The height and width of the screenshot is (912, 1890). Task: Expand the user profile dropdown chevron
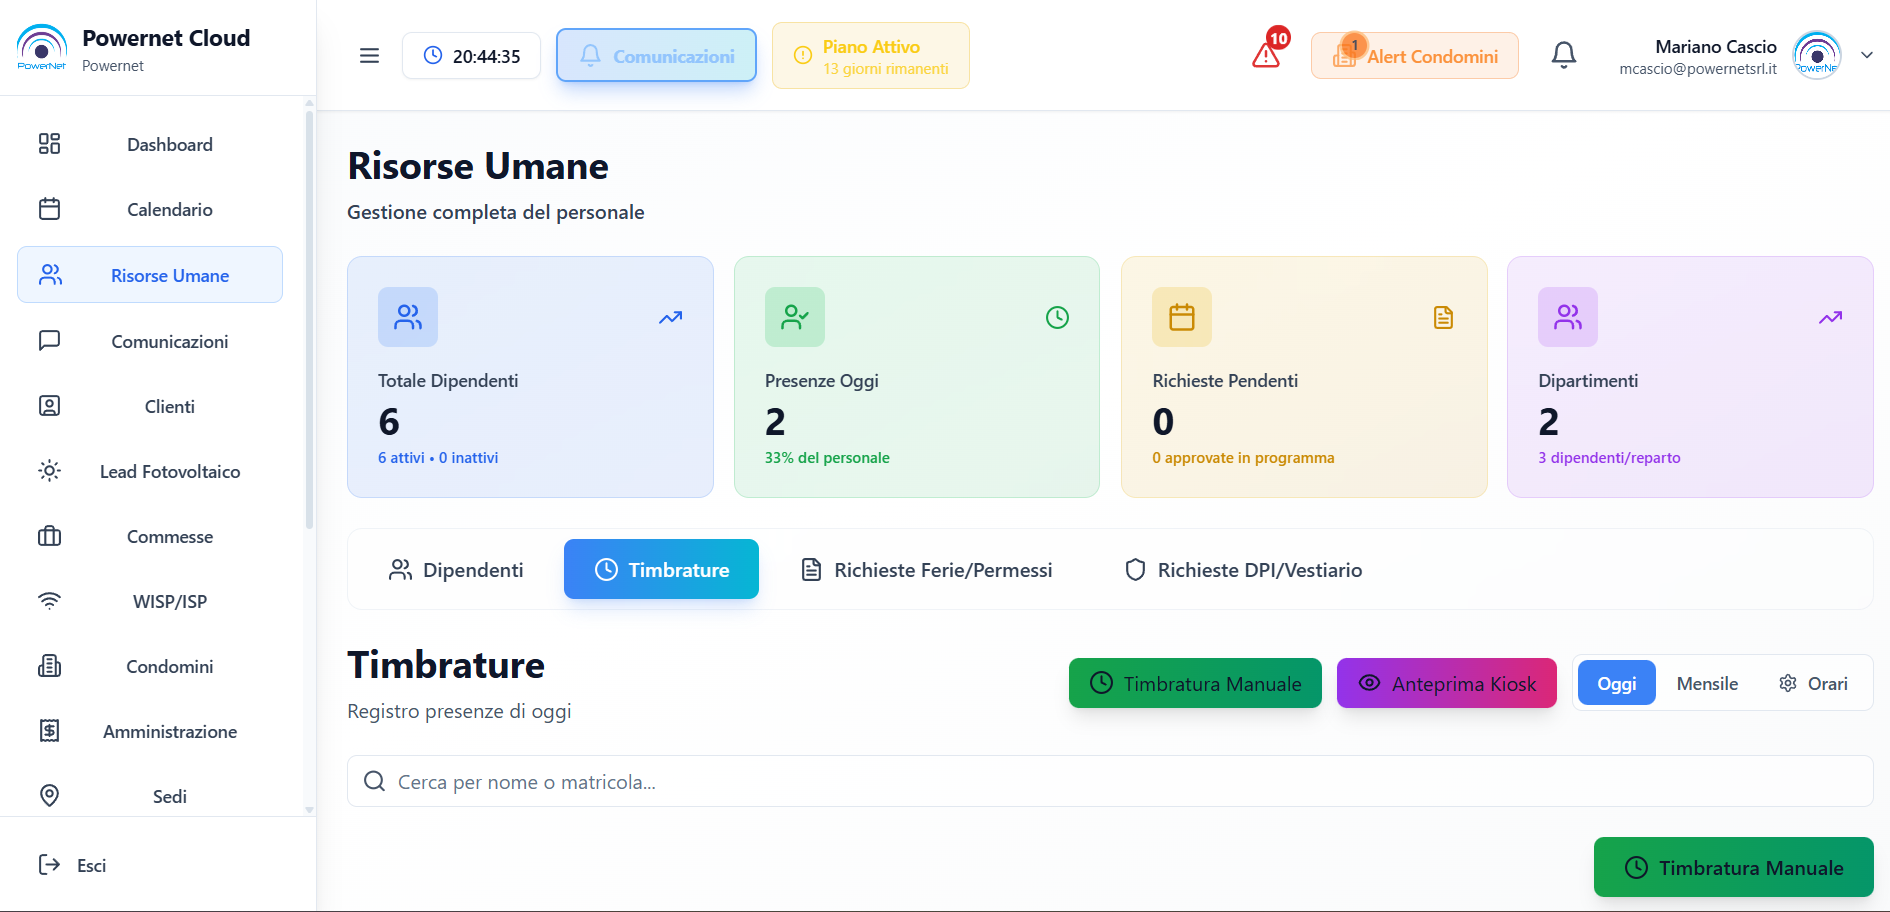(x=1866, y=56)
